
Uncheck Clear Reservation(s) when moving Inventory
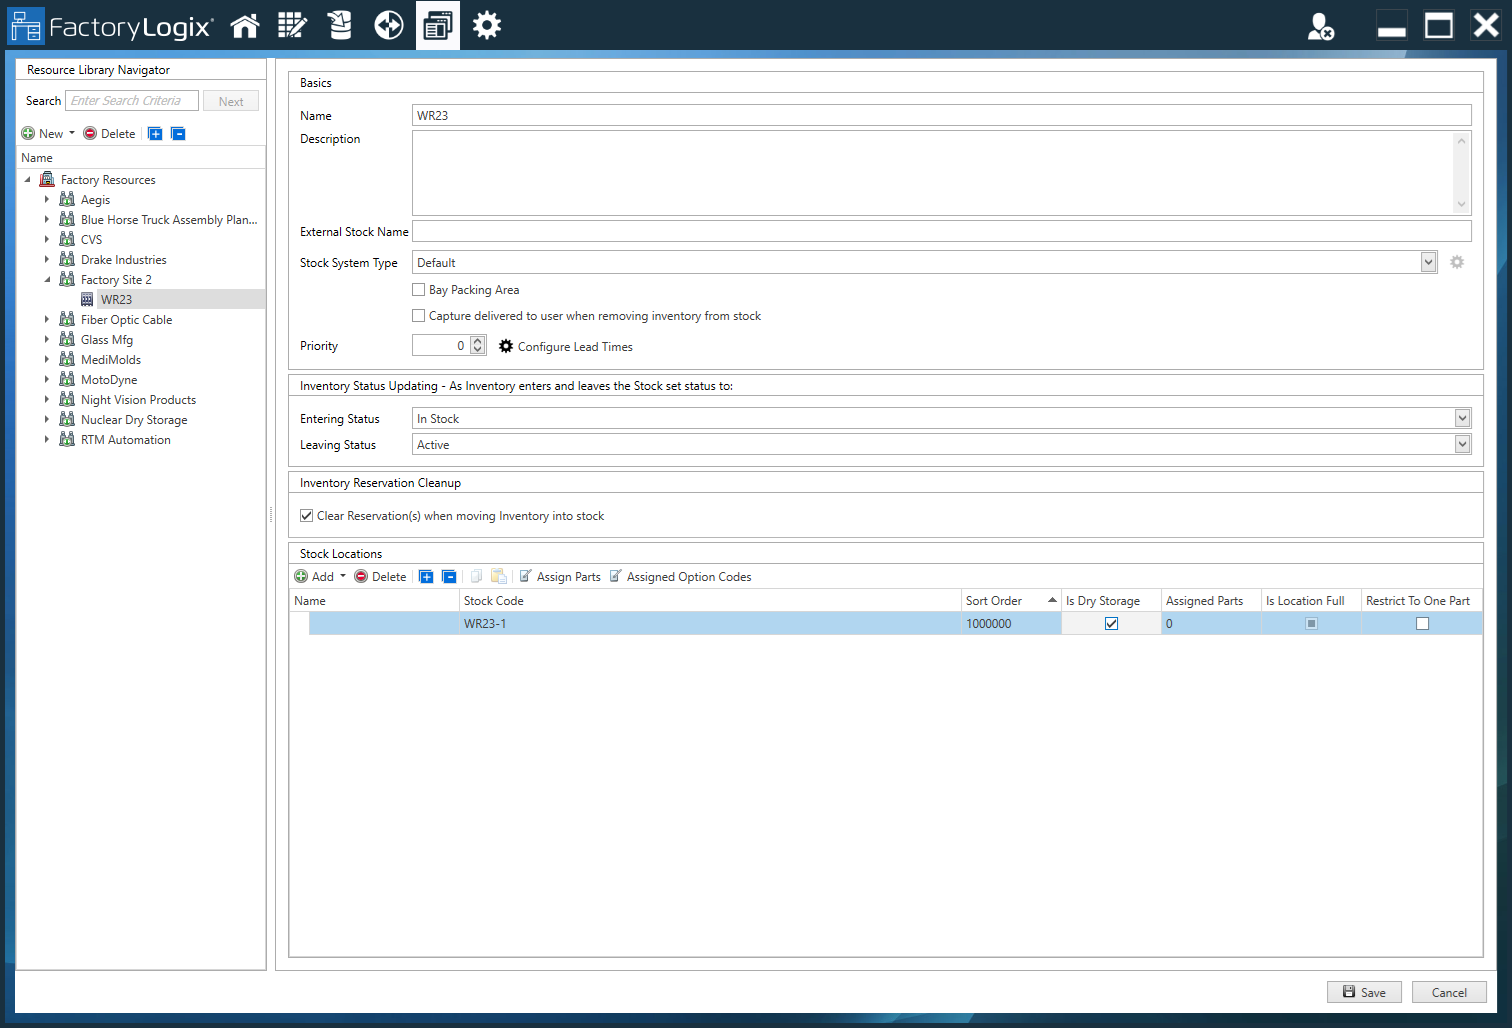pyautogui.click(x=307, y=516)
